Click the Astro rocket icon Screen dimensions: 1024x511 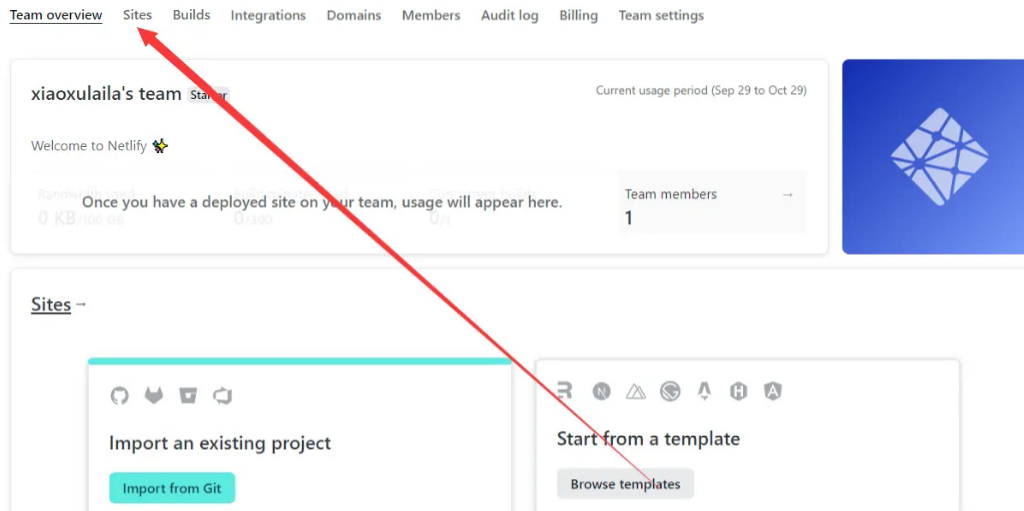[x=704, y=391]
